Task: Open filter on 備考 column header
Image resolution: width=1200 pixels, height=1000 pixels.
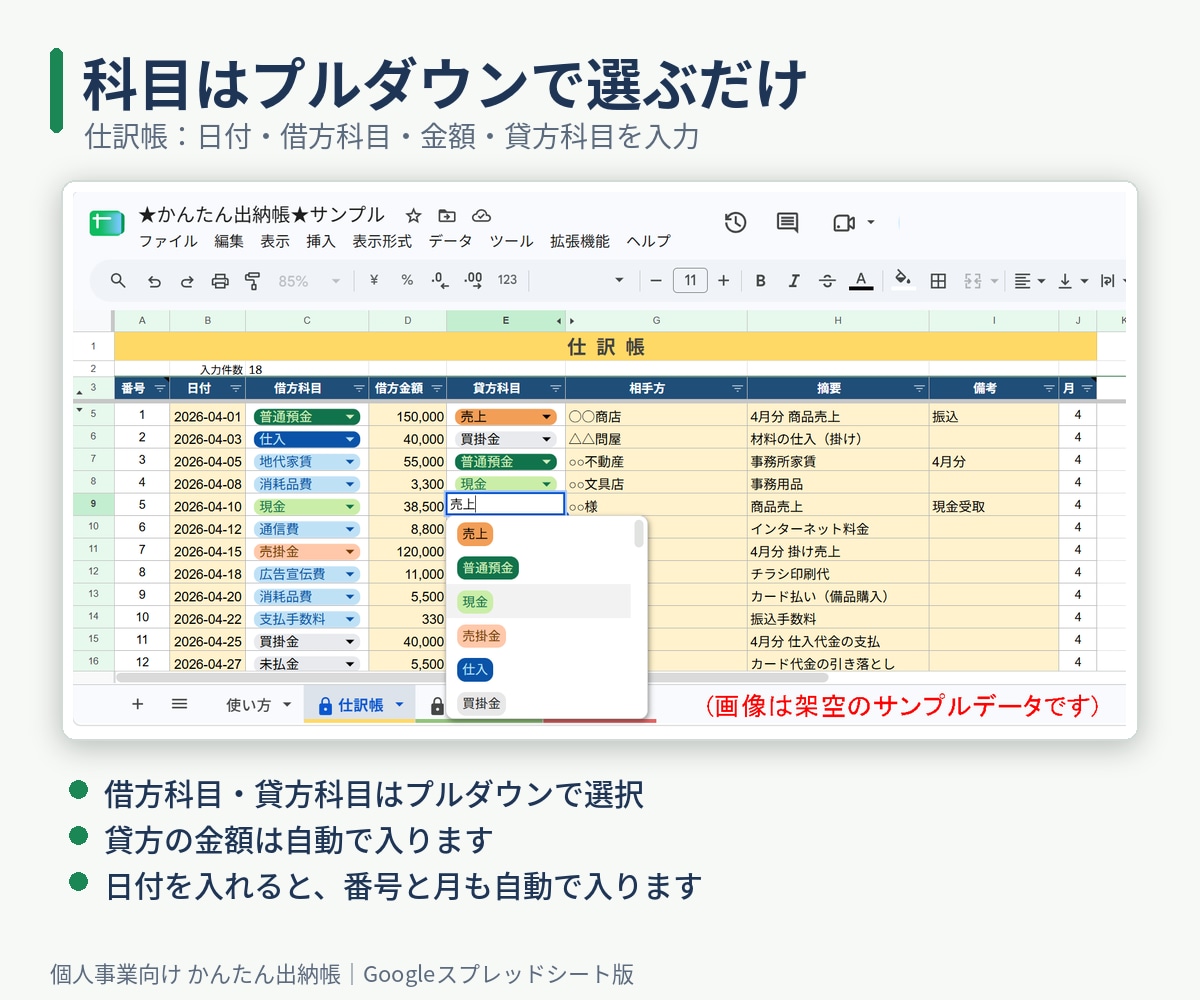Action: click(1049, 389)
